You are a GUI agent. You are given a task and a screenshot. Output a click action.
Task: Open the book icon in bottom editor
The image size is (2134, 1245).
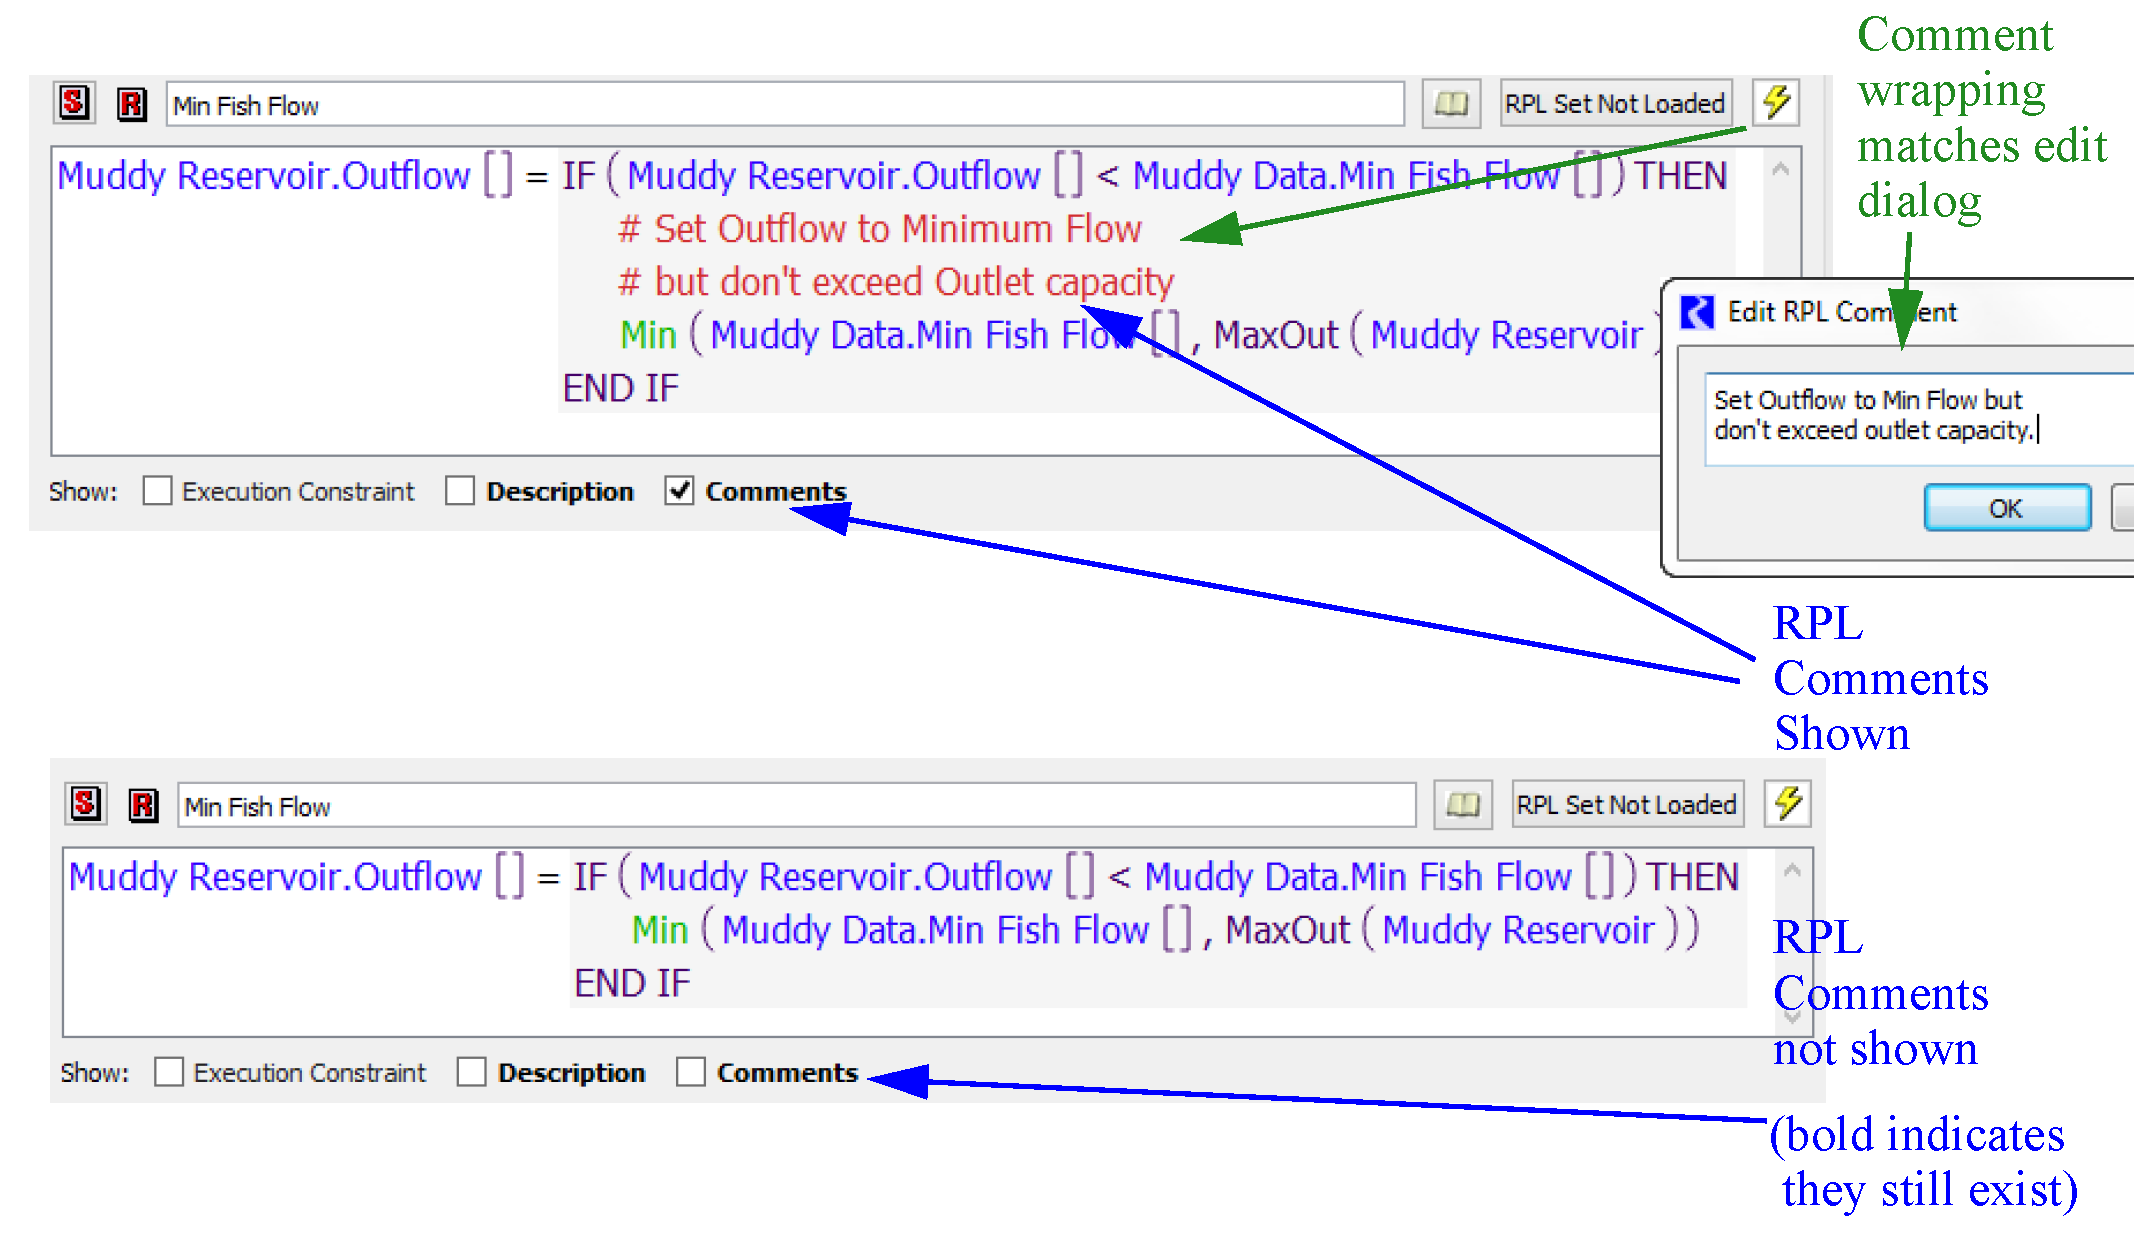pyautogui.click(x=1463, y=805)
